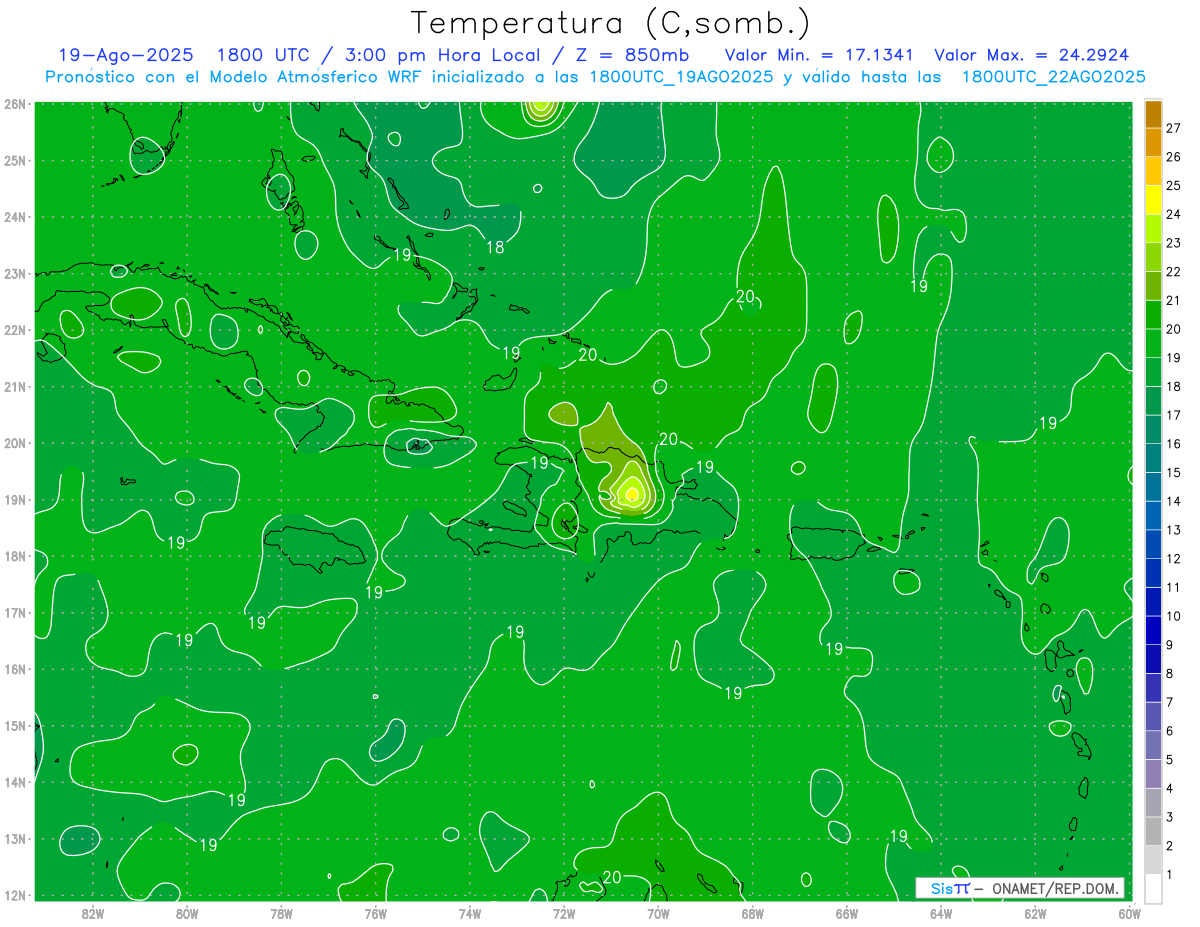Image resolution: width=1200 pixels, height=927 pixels.
Task: Click the color bar label "6"
Action: click(1169, 731)
